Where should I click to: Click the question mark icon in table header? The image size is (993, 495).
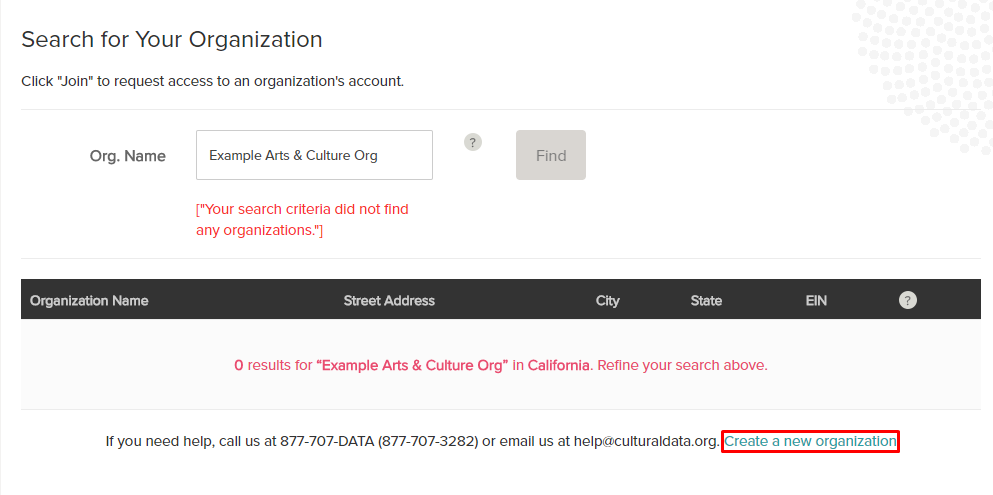[907, 300]
